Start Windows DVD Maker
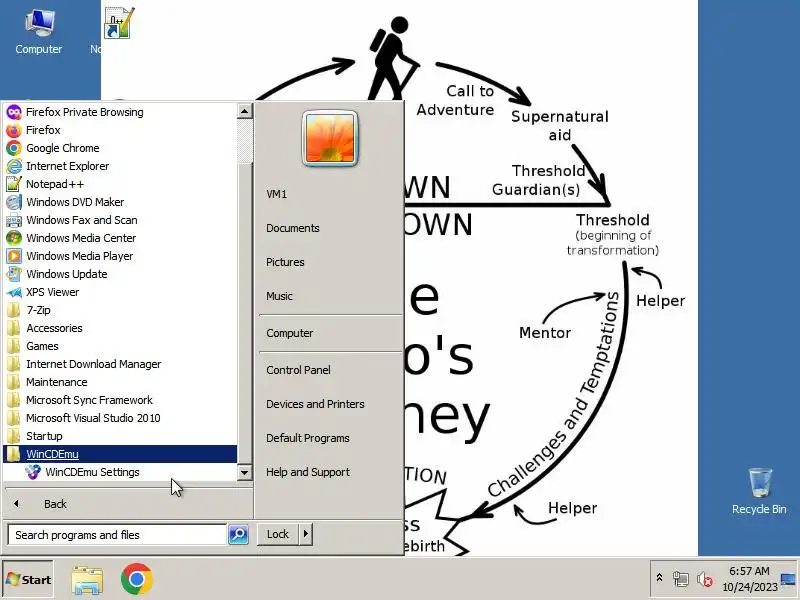The image size is (800, 600). click(120, 202)
